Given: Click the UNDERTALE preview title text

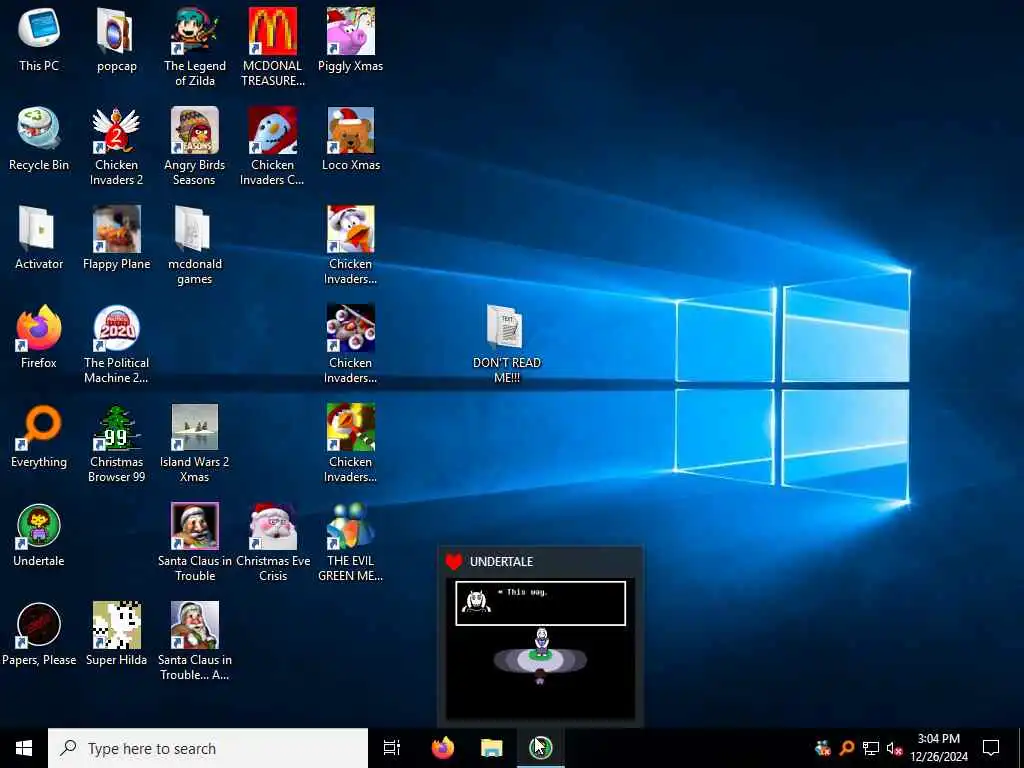Looking at the screenshot, I should [x=501, y=562].
